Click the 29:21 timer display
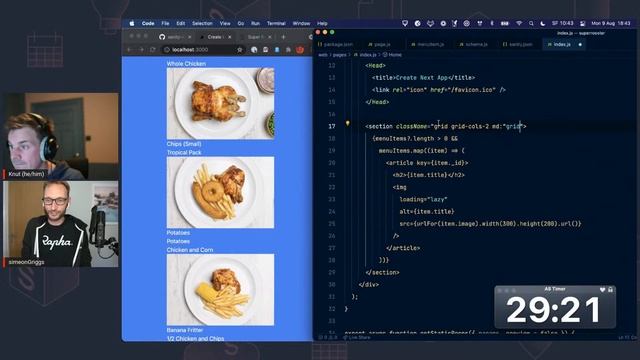This screenshot has height=360, width=640. click(554, 310)
